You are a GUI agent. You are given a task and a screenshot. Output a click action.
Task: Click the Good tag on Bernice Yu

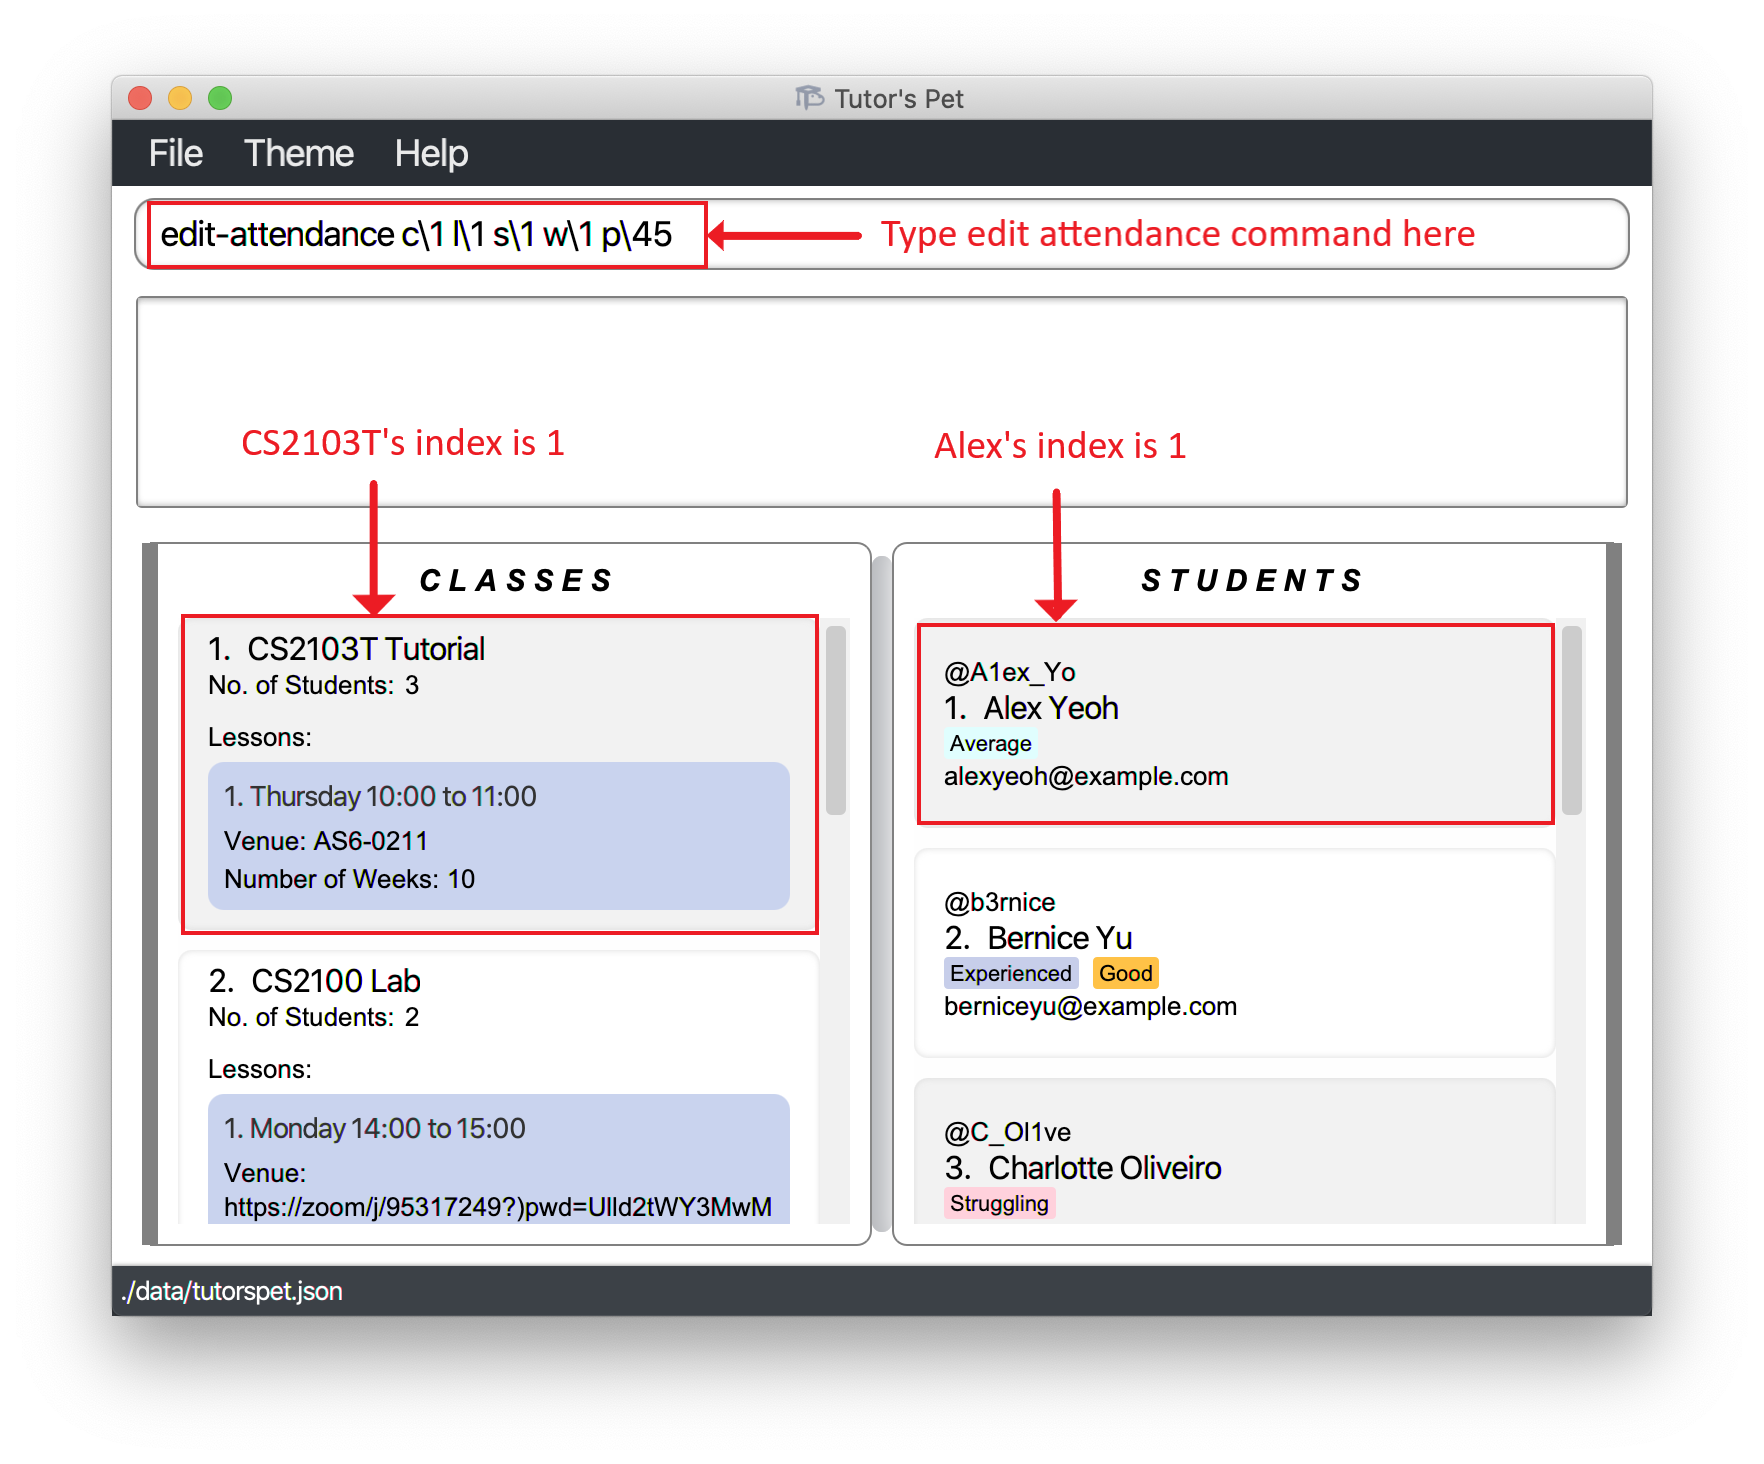(1126, 973)
